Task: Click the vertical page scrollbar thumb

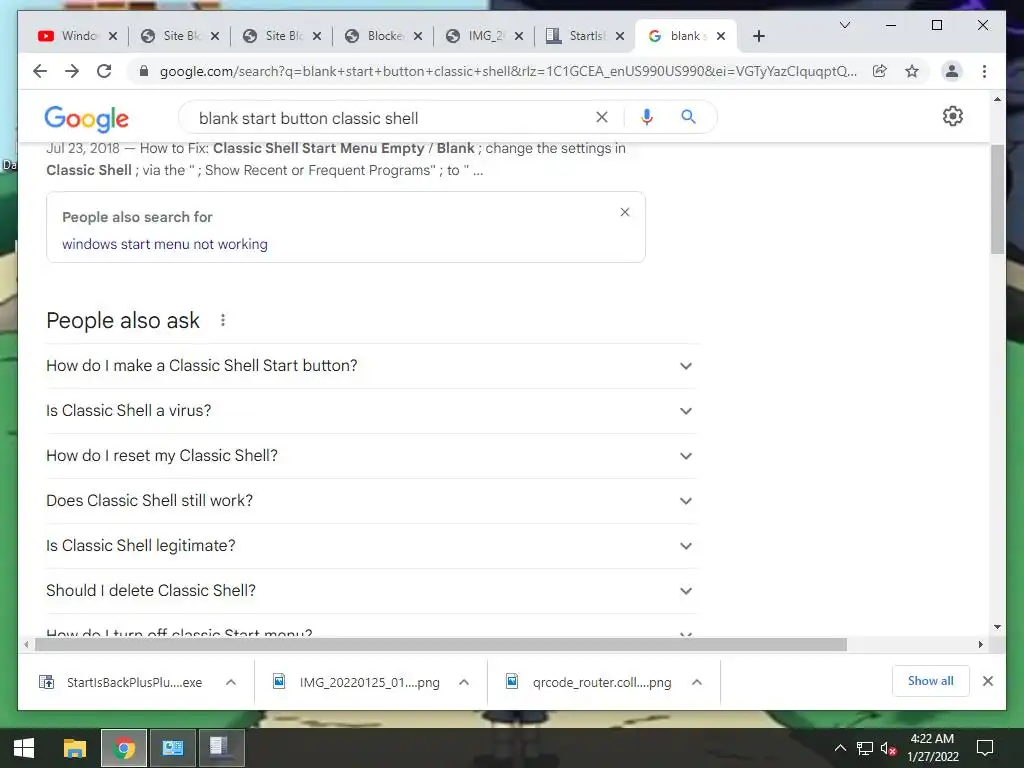Action: pyautogui.click(x=997, y=199)
